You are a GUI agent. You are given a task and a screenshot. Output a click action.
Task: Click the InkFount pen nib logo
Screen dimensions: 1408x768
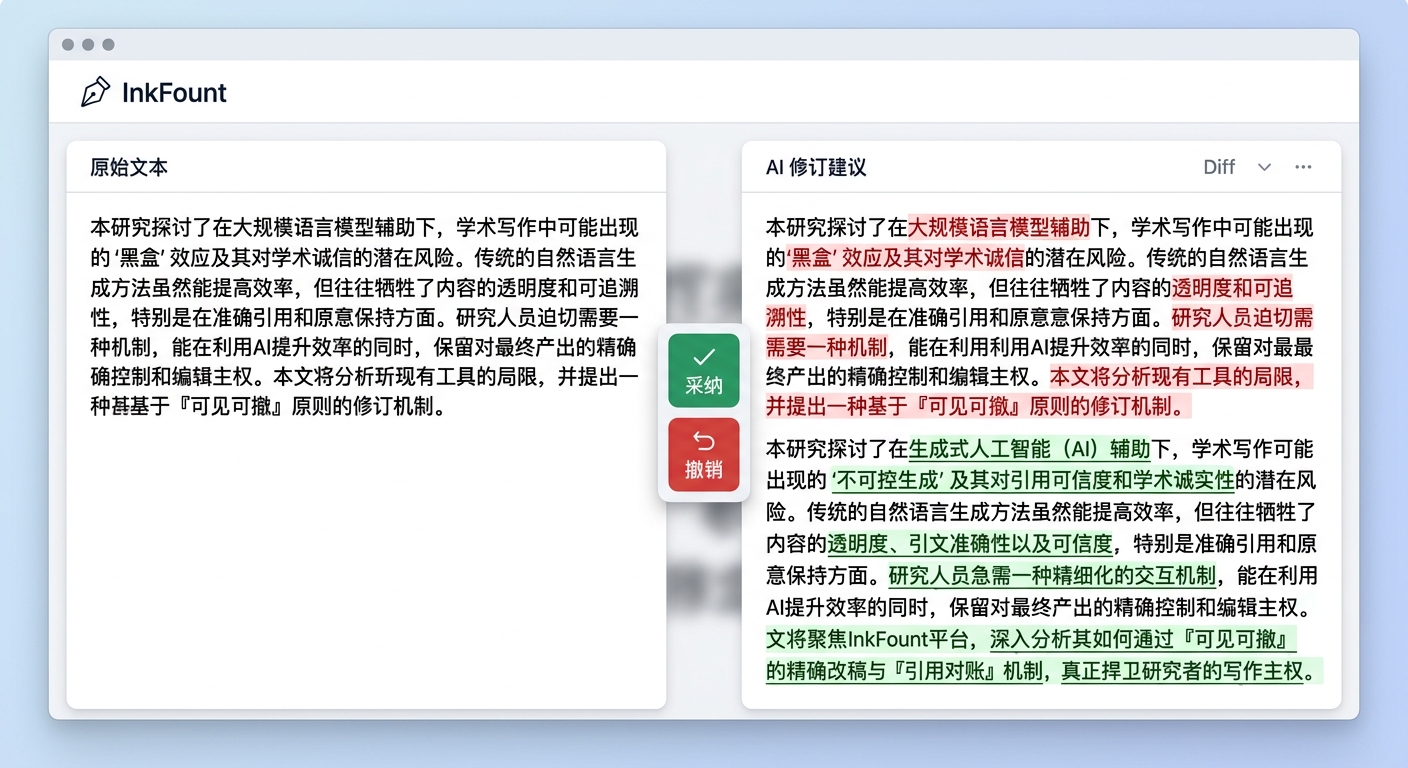pyautogui.click(x=95, y=92)
